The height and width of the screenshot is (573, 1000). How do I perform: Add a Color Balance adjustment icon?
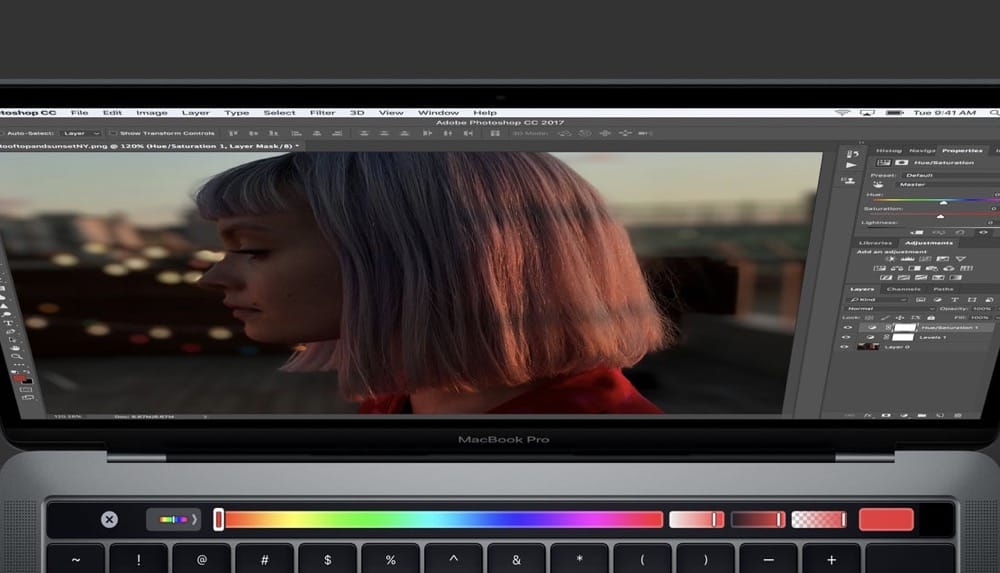897,268
